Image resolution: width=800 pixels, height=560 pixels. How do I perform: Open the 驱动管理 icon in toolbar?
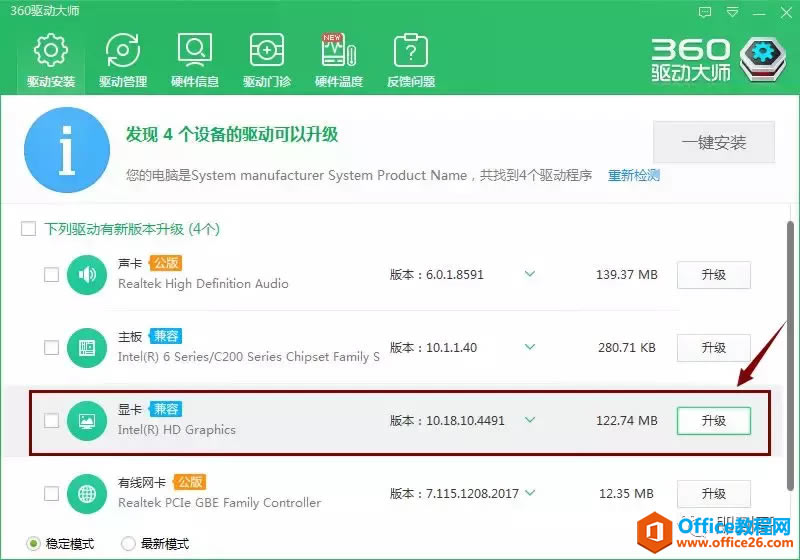click(x=122, y=49)
